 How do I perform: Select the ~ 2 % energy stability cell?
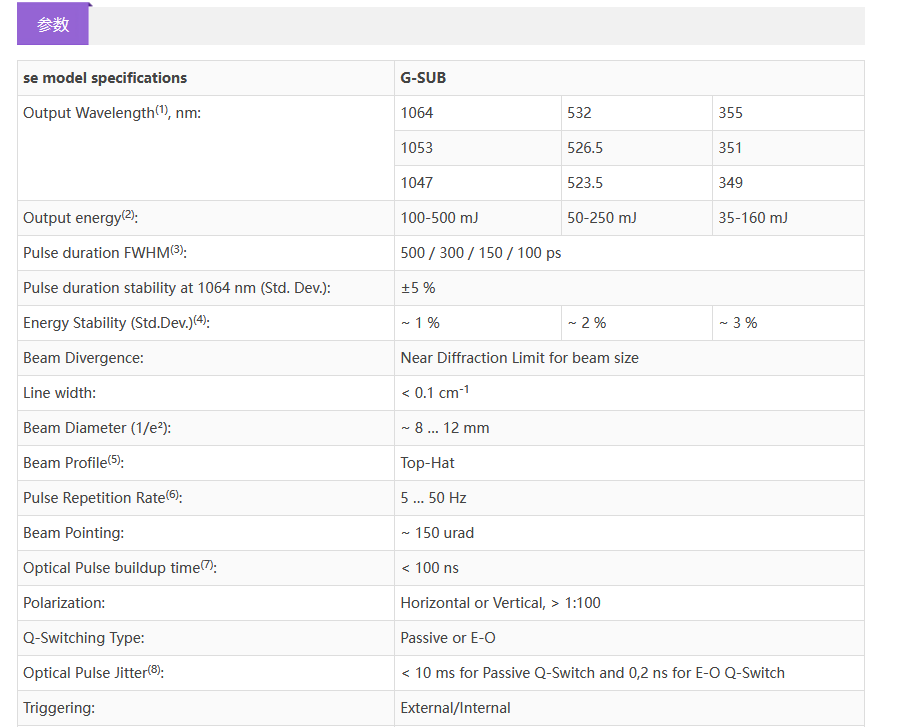pos(587,323)
